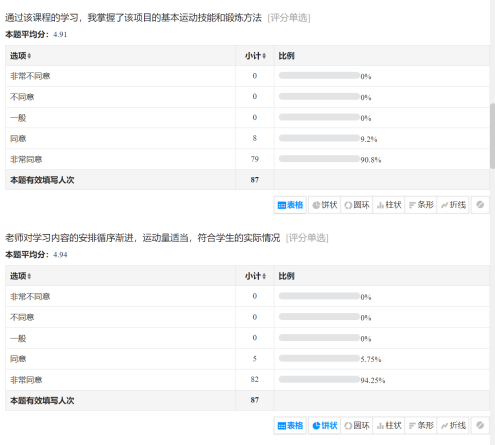View 折线 chart for first question

tap(453, 205)
